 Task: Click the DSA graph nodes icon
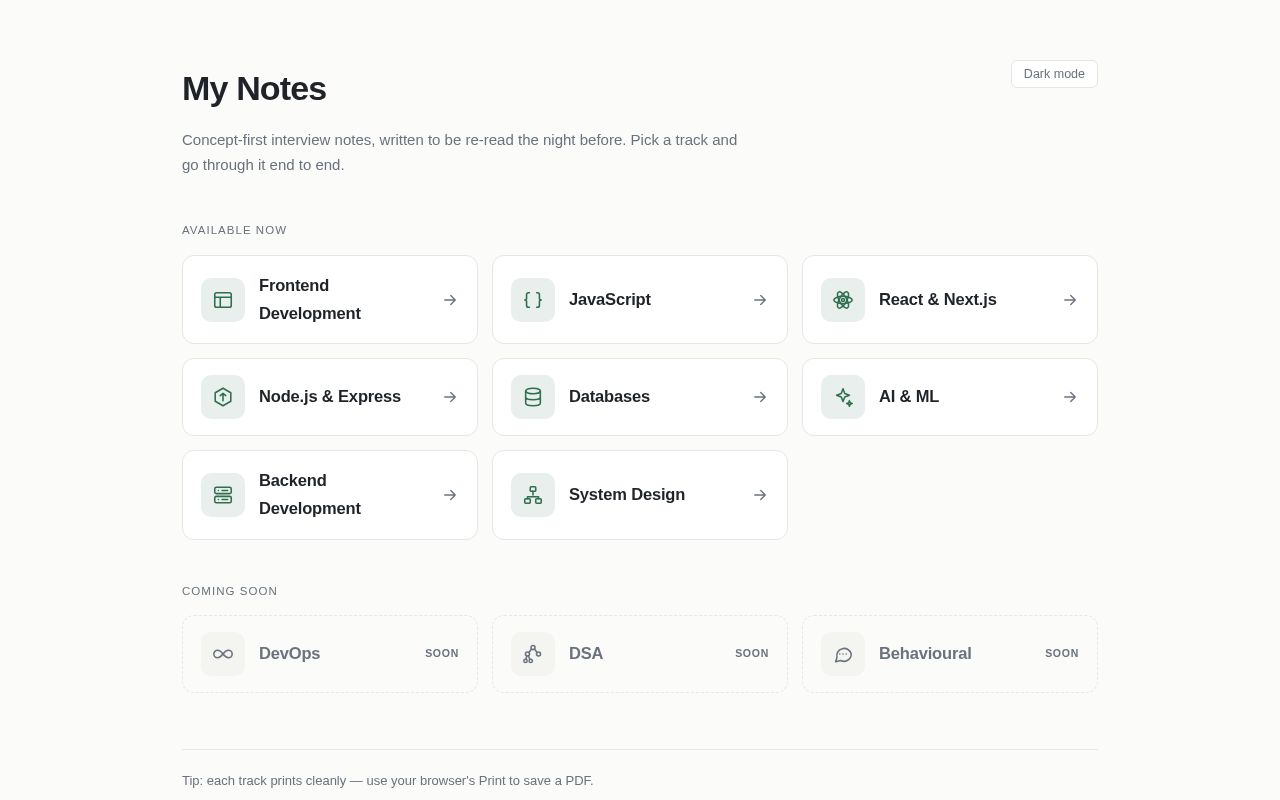click(533, 654)
